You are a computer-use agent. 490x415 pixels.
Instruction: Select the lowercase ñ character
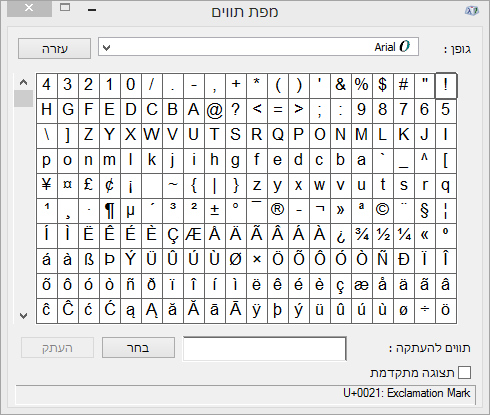coord(131,286)
